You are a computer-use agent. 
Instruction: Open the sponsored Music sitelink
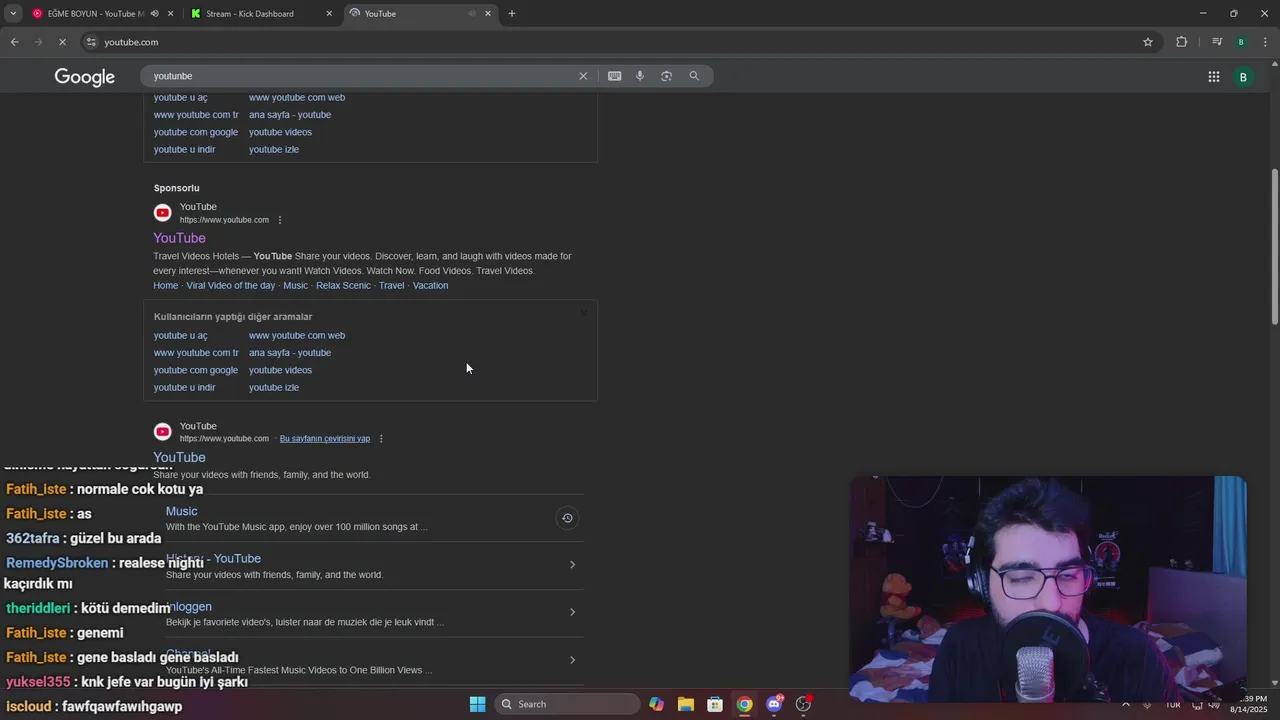295,285
